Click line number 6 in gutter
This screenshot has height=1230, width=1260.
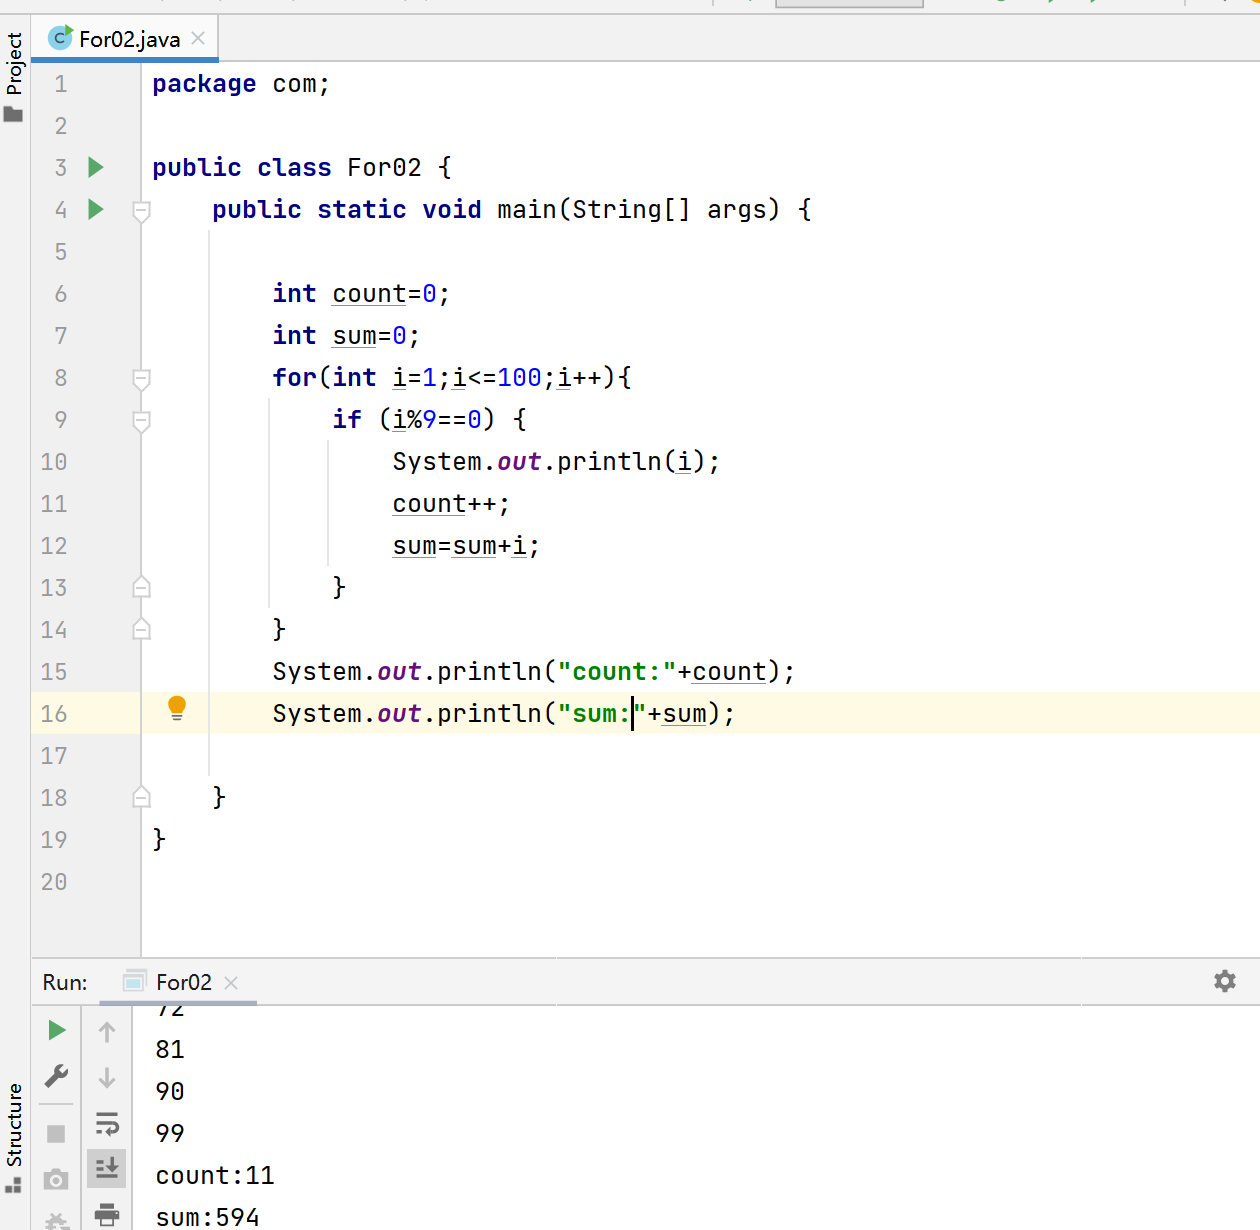pyautogui.click(x=61, y=294)
